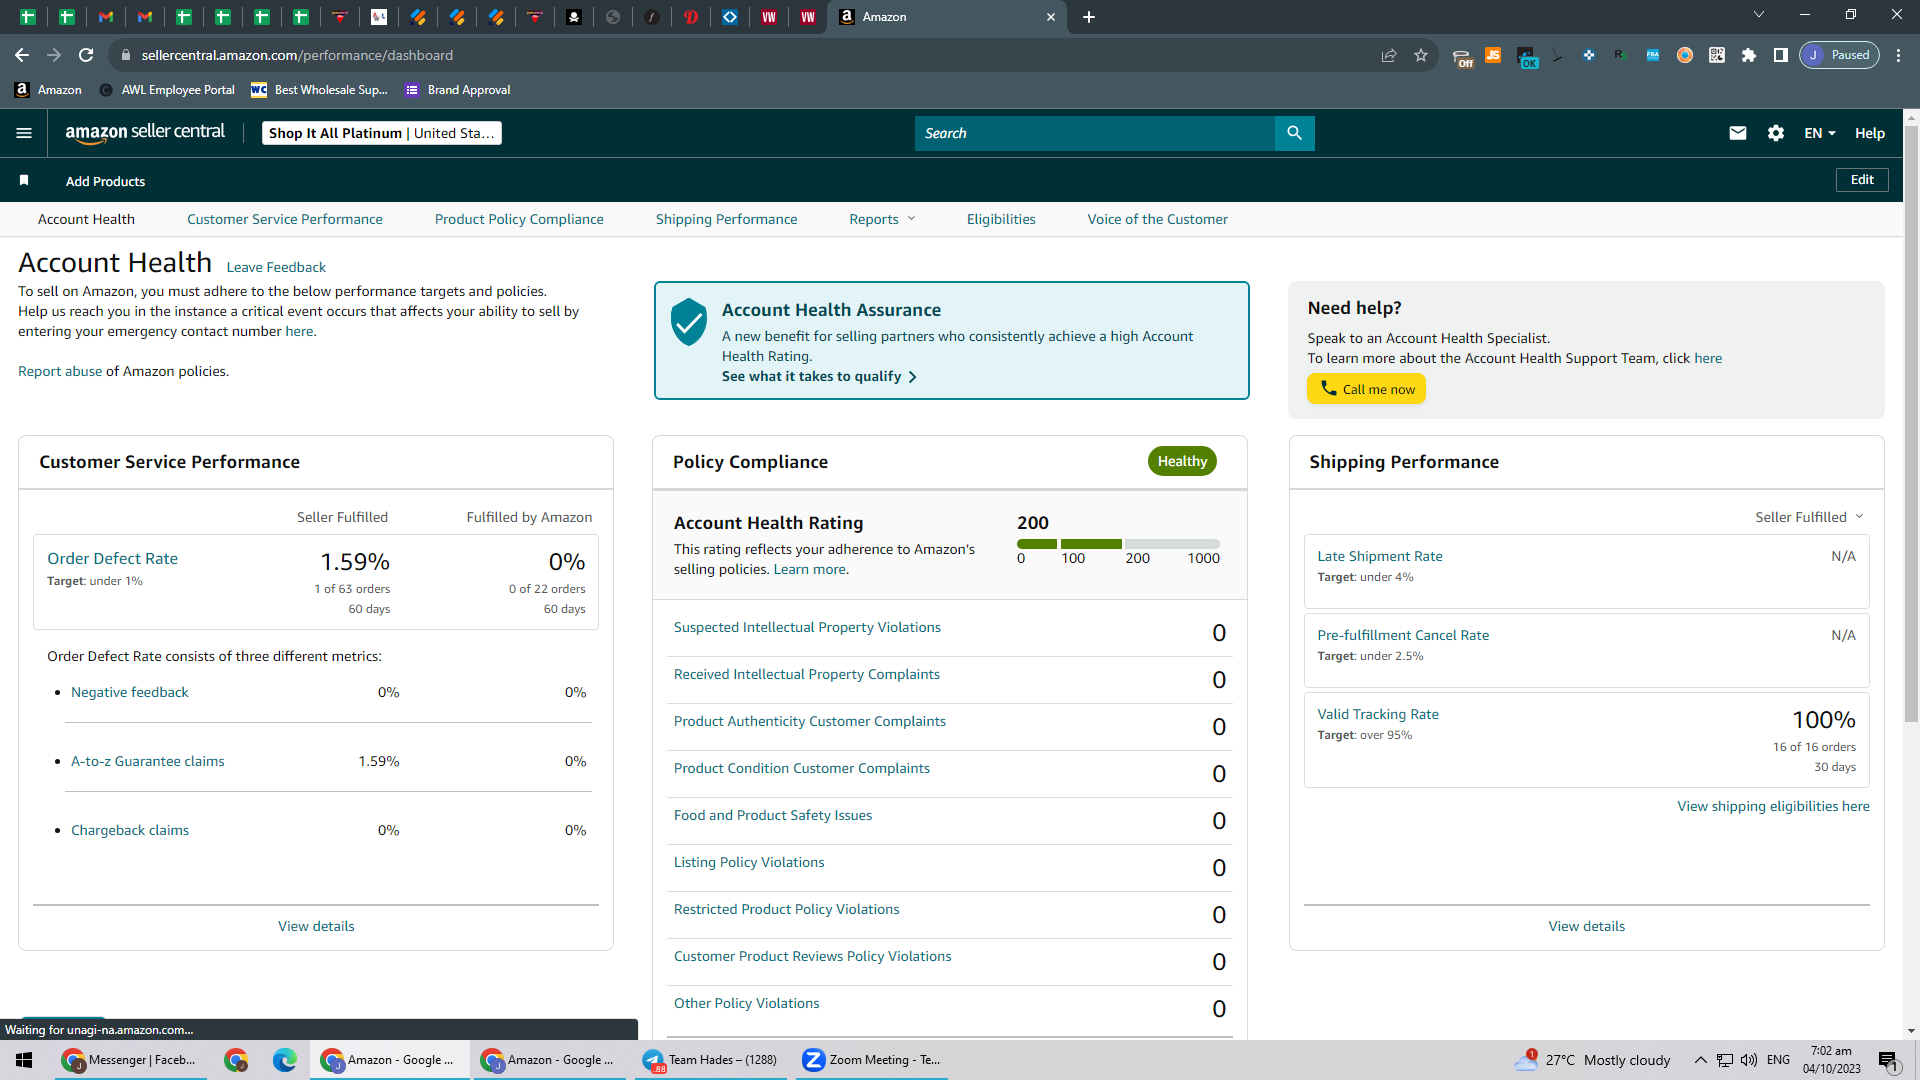
Task: Click the search magnifier button
Action: [x=1294, y=133]
